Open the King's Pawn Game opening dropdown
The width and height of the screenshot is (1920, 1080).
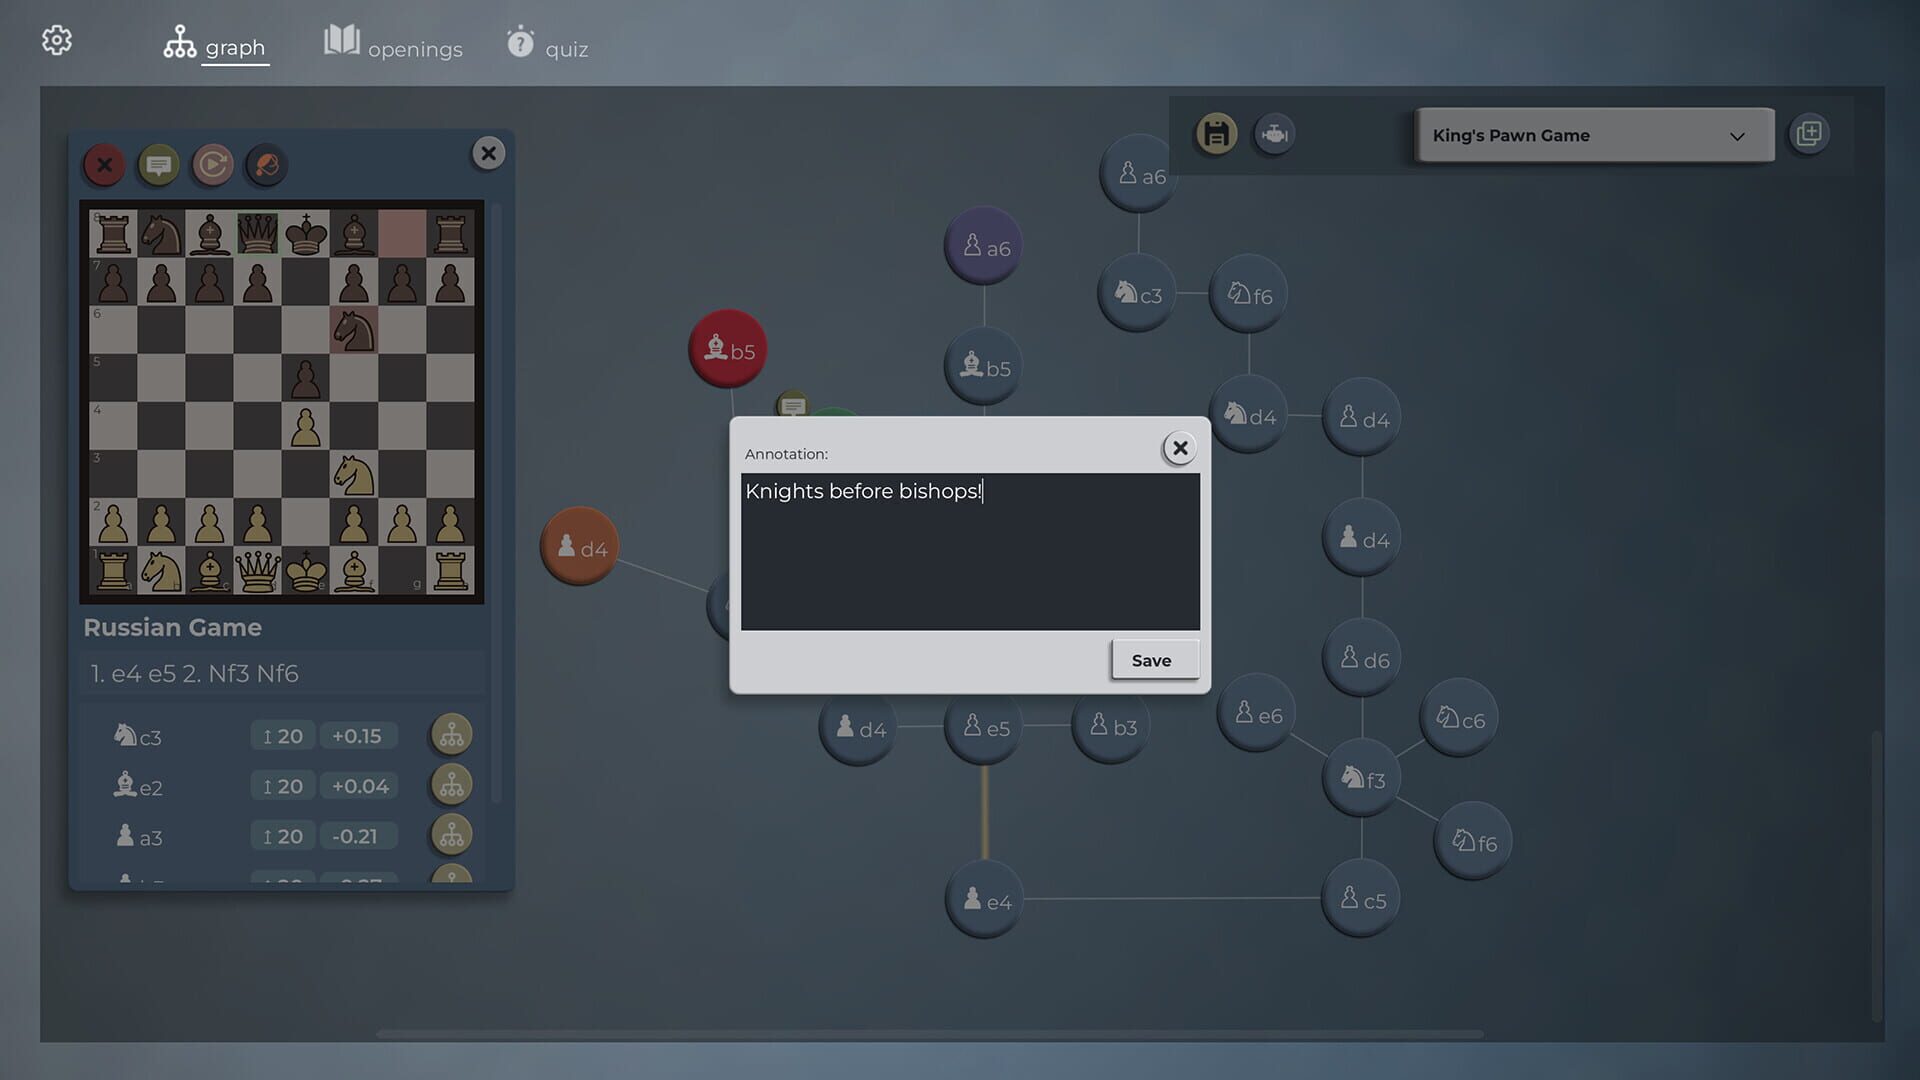[1592, 135]
